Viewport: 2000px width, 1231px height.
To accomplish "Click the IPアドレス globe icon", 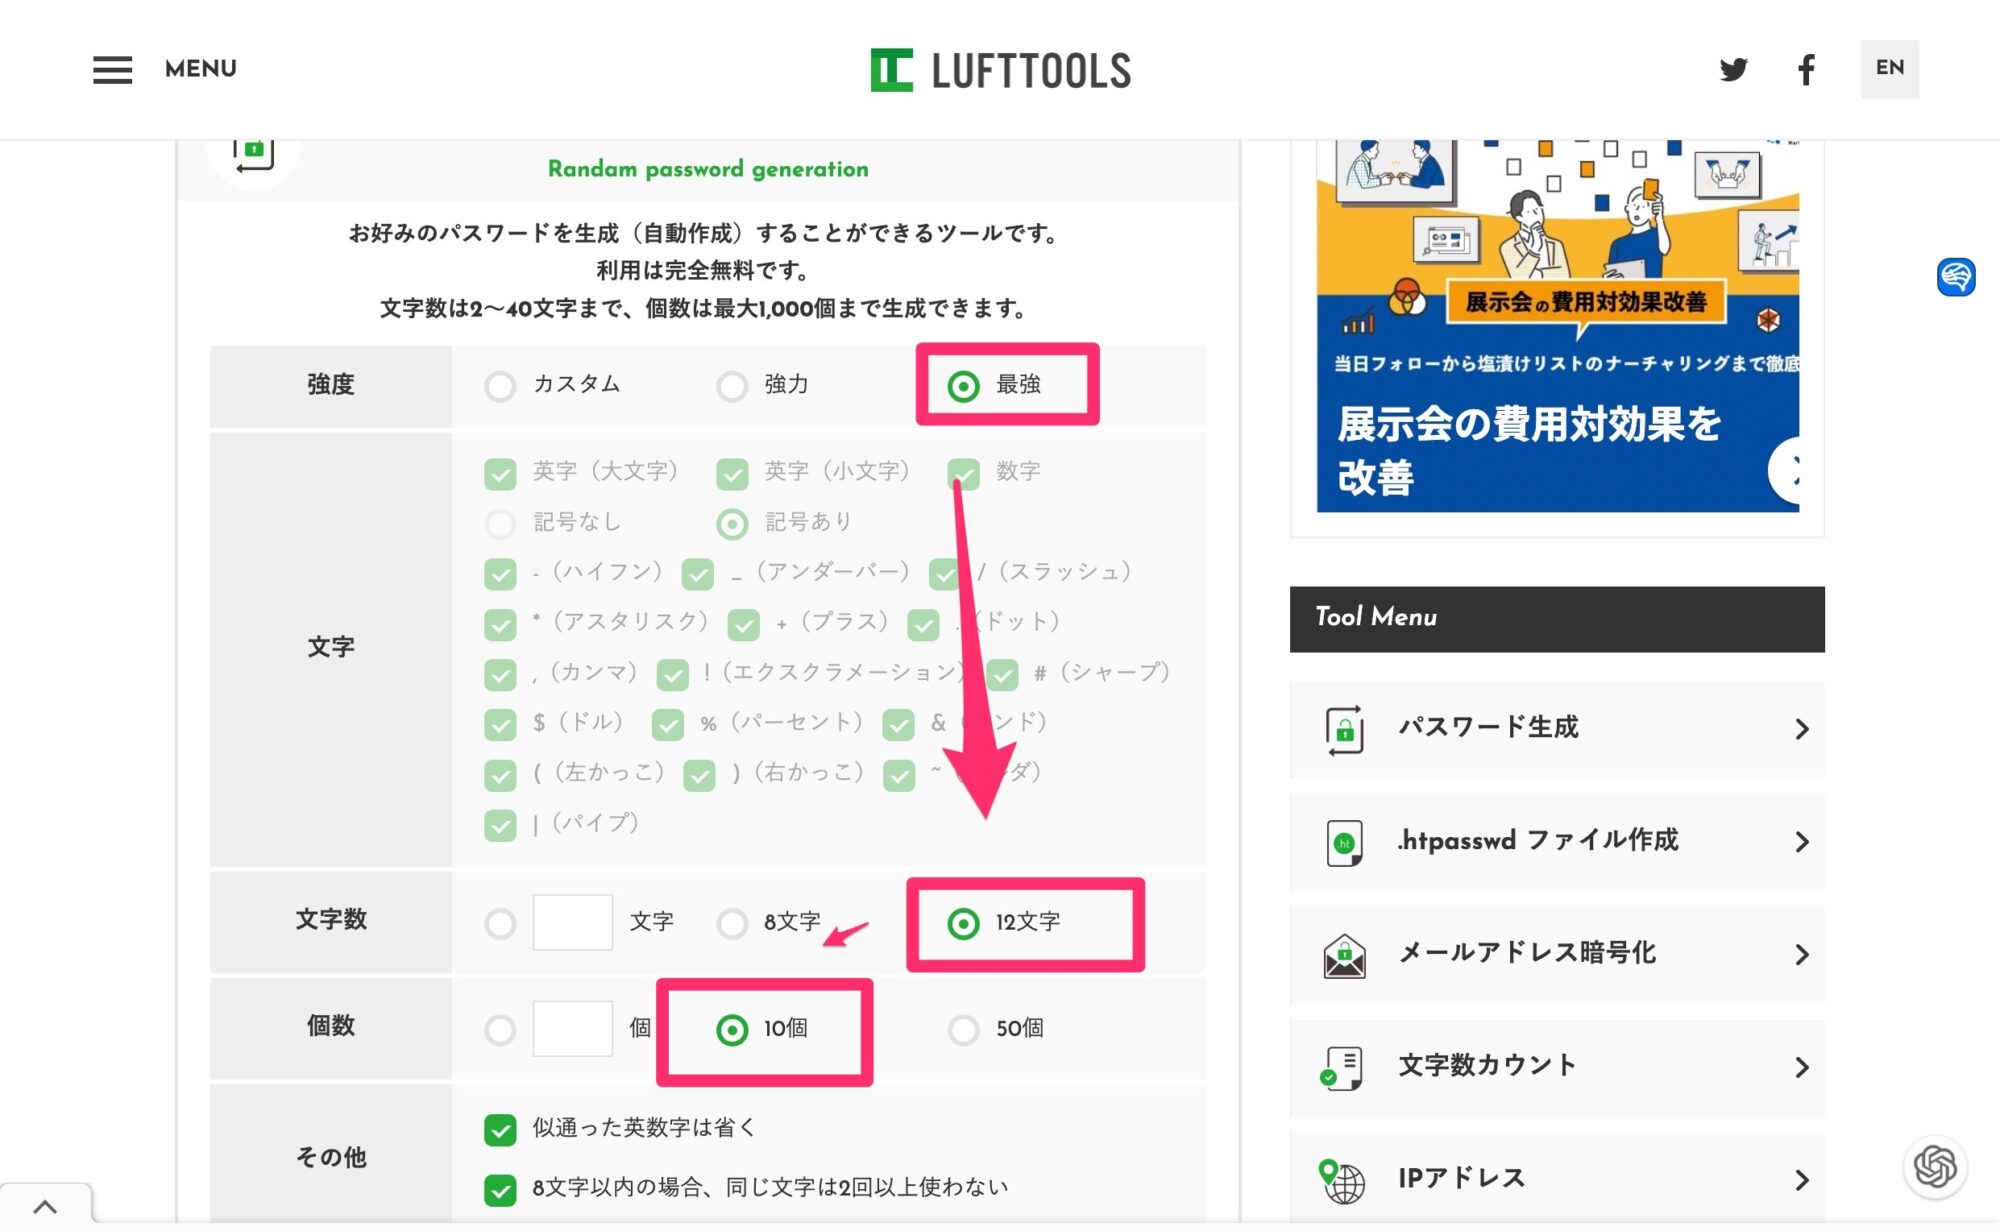I will 1341,1178.
